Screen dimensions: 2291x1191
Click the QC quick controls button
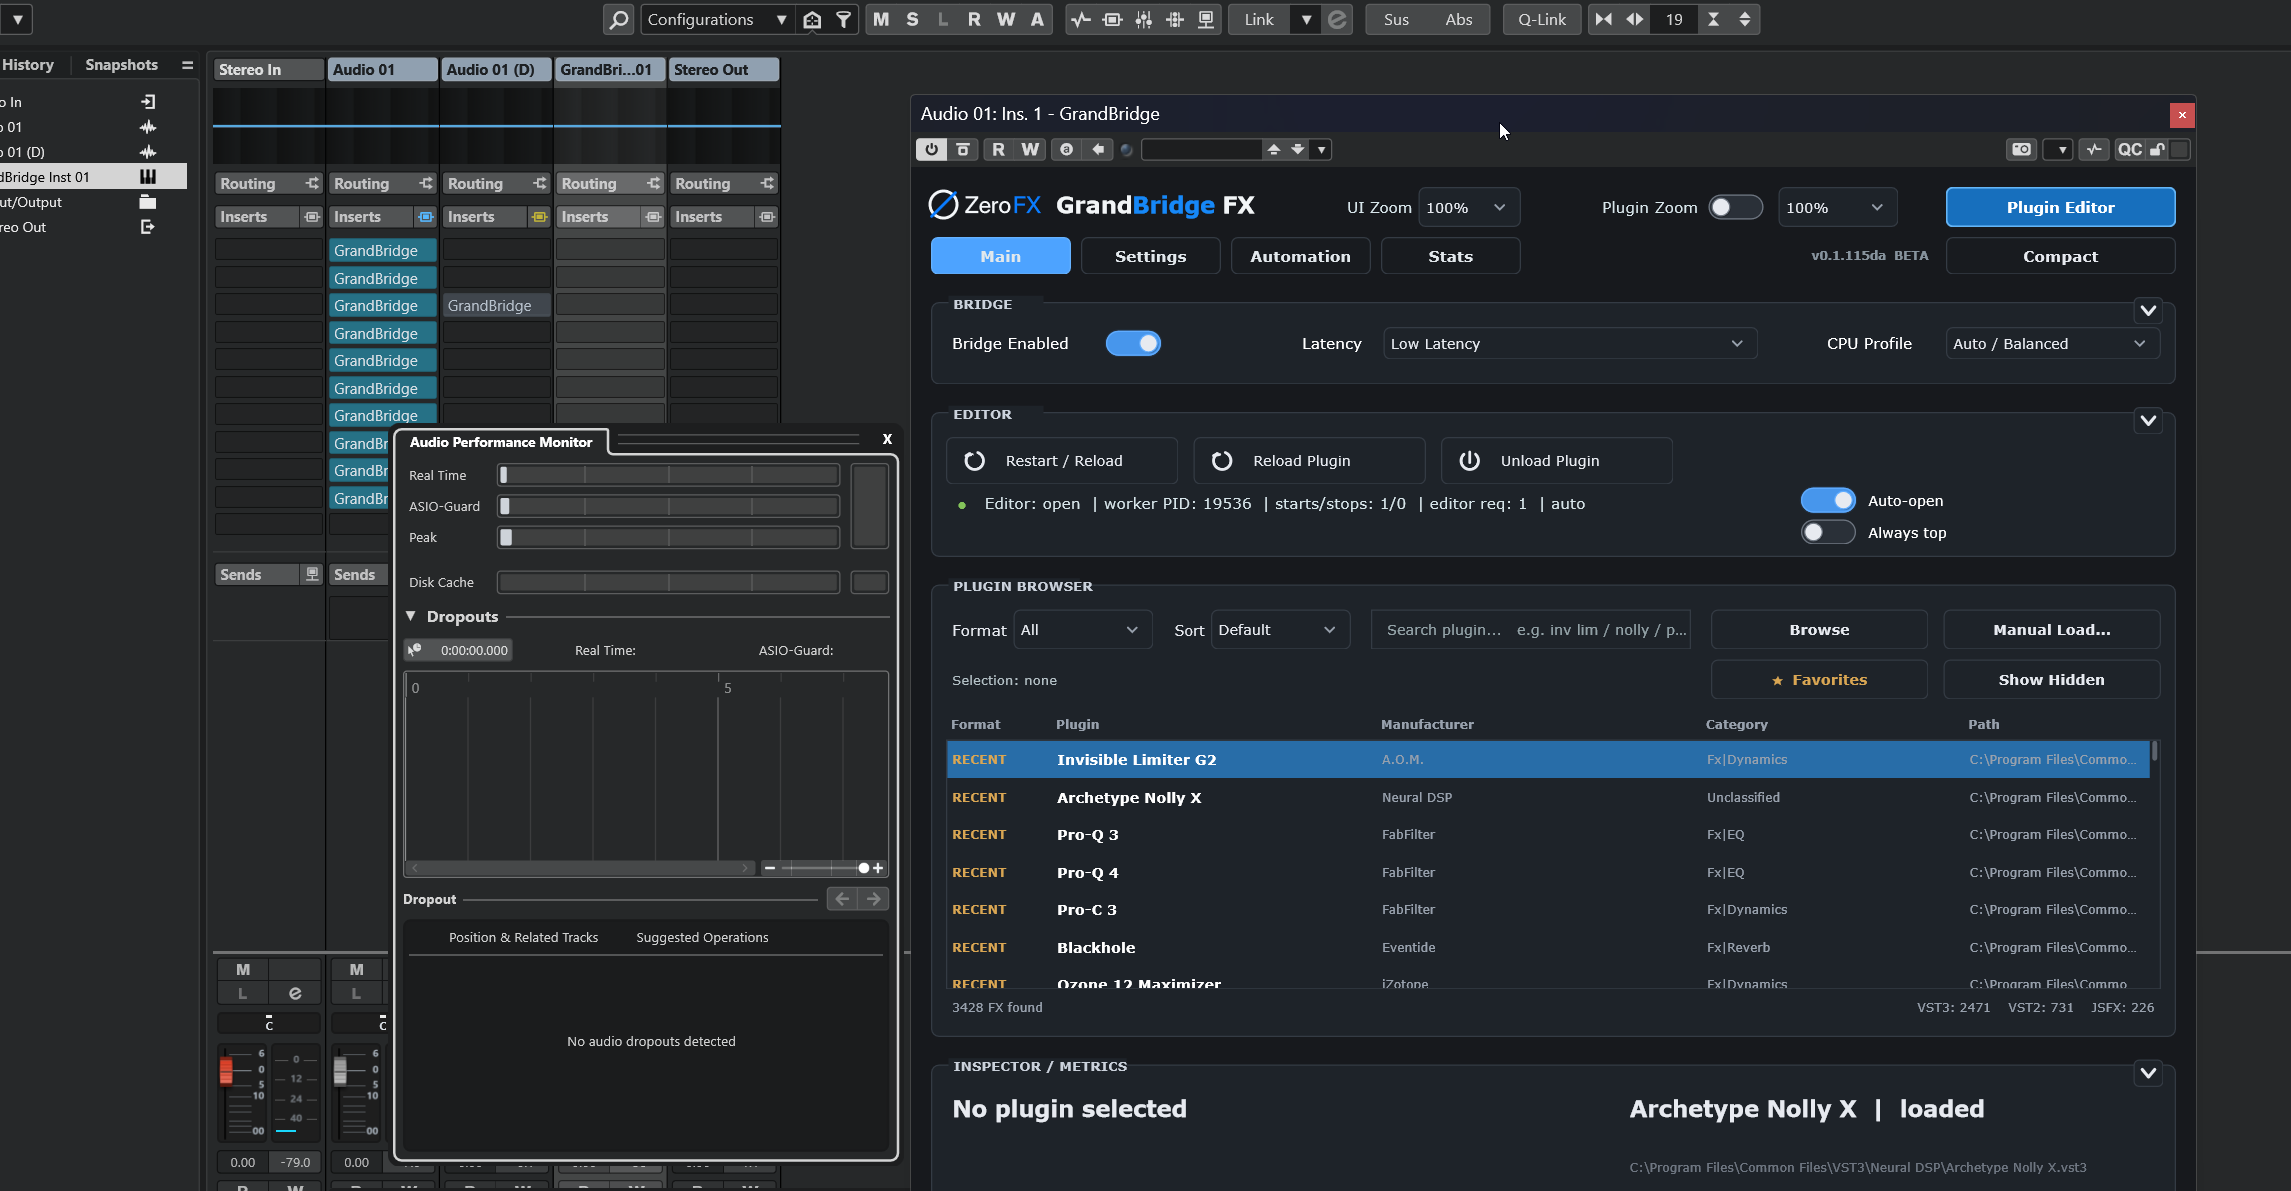(2130, 149)
